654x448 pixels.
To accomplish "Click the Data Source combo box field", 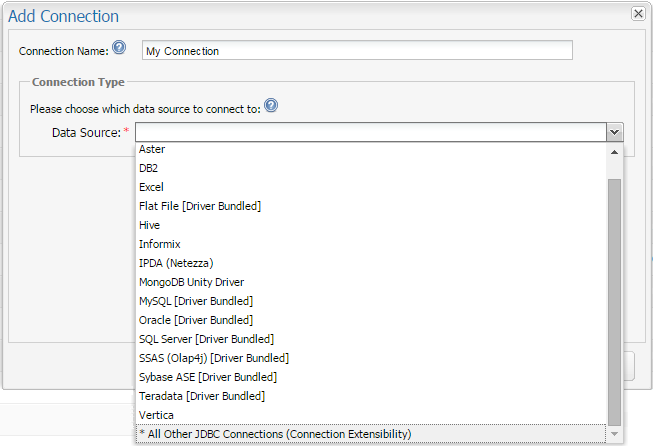I will click(x=370, y=132).
